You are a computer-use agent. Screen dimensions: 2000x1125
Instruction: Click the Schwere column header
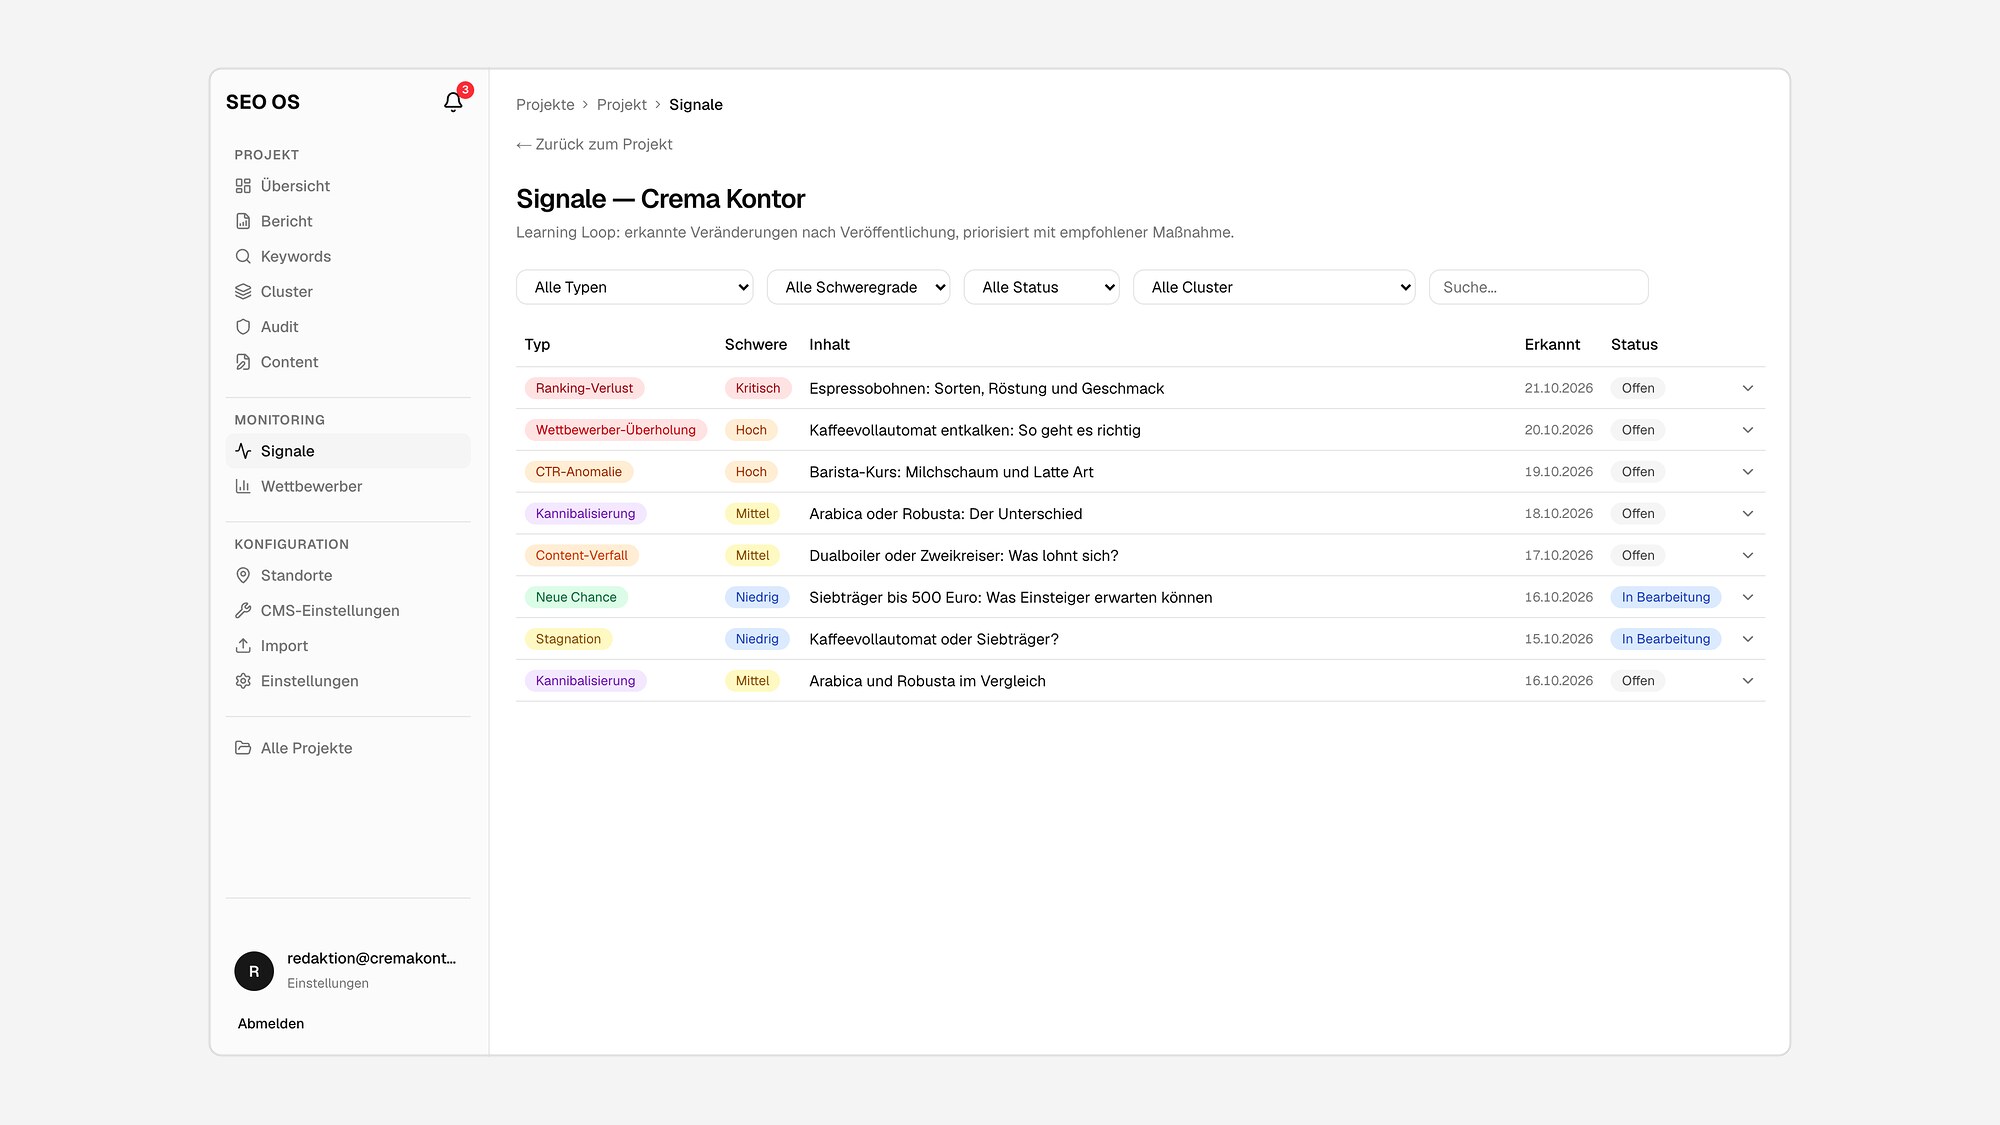point(756,344)
